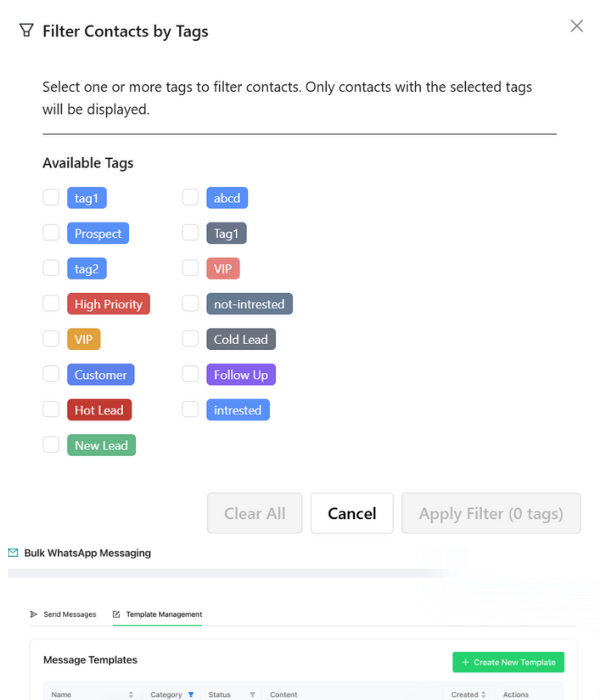Image resolution: width=600 pixels, height=700 pixels.
Task: Toggle the New Lead tag checkbox
Action: click(x=51, y=445)
